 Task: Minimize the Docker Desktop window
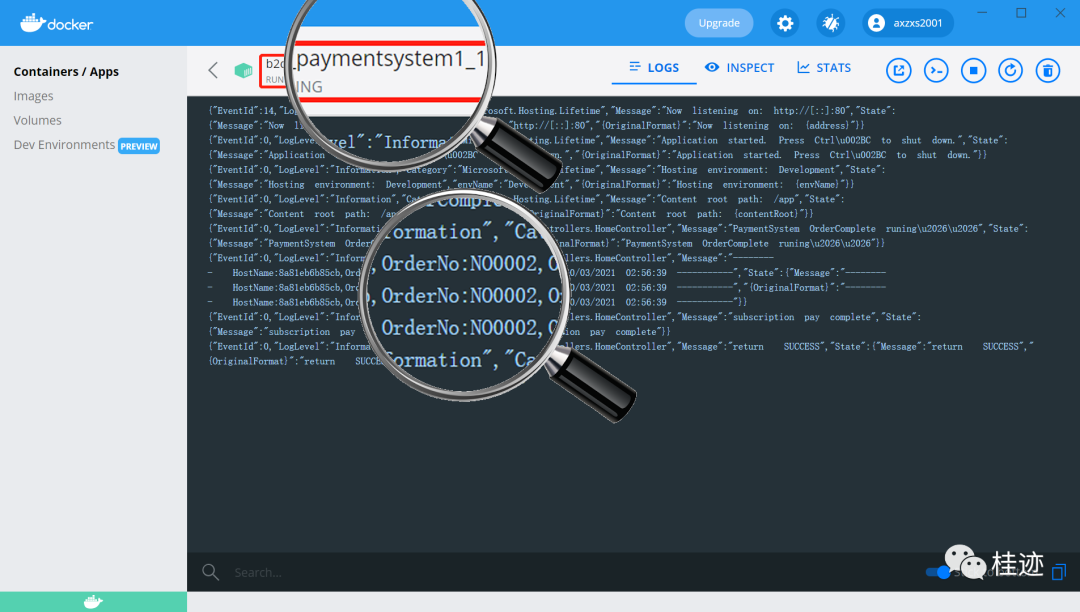point(982,12)
